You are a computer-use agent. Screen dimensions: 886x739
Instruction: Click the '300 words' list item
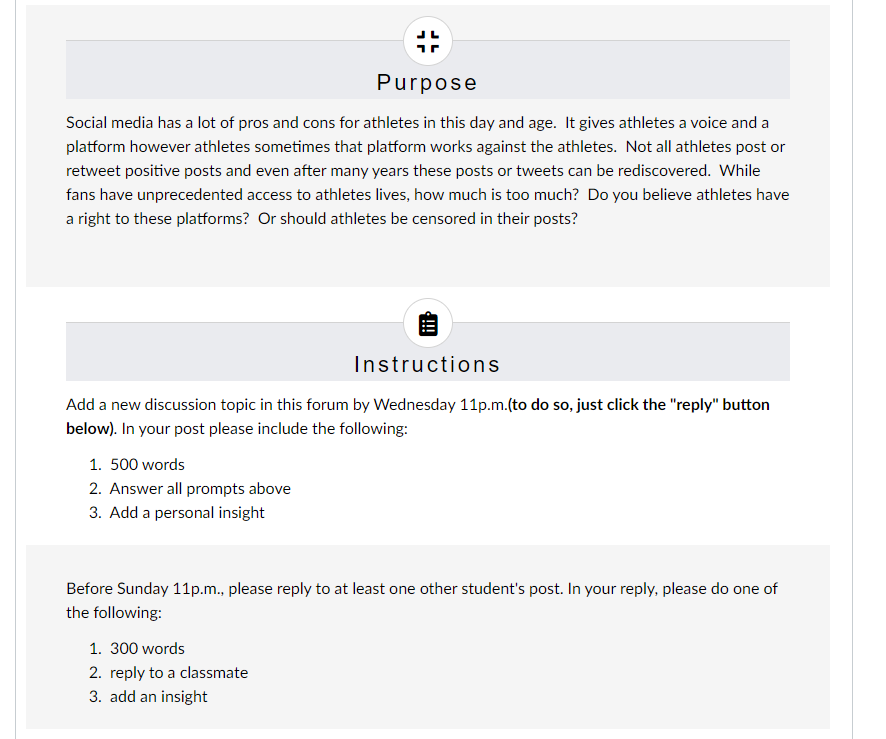[x=147, y=649]
